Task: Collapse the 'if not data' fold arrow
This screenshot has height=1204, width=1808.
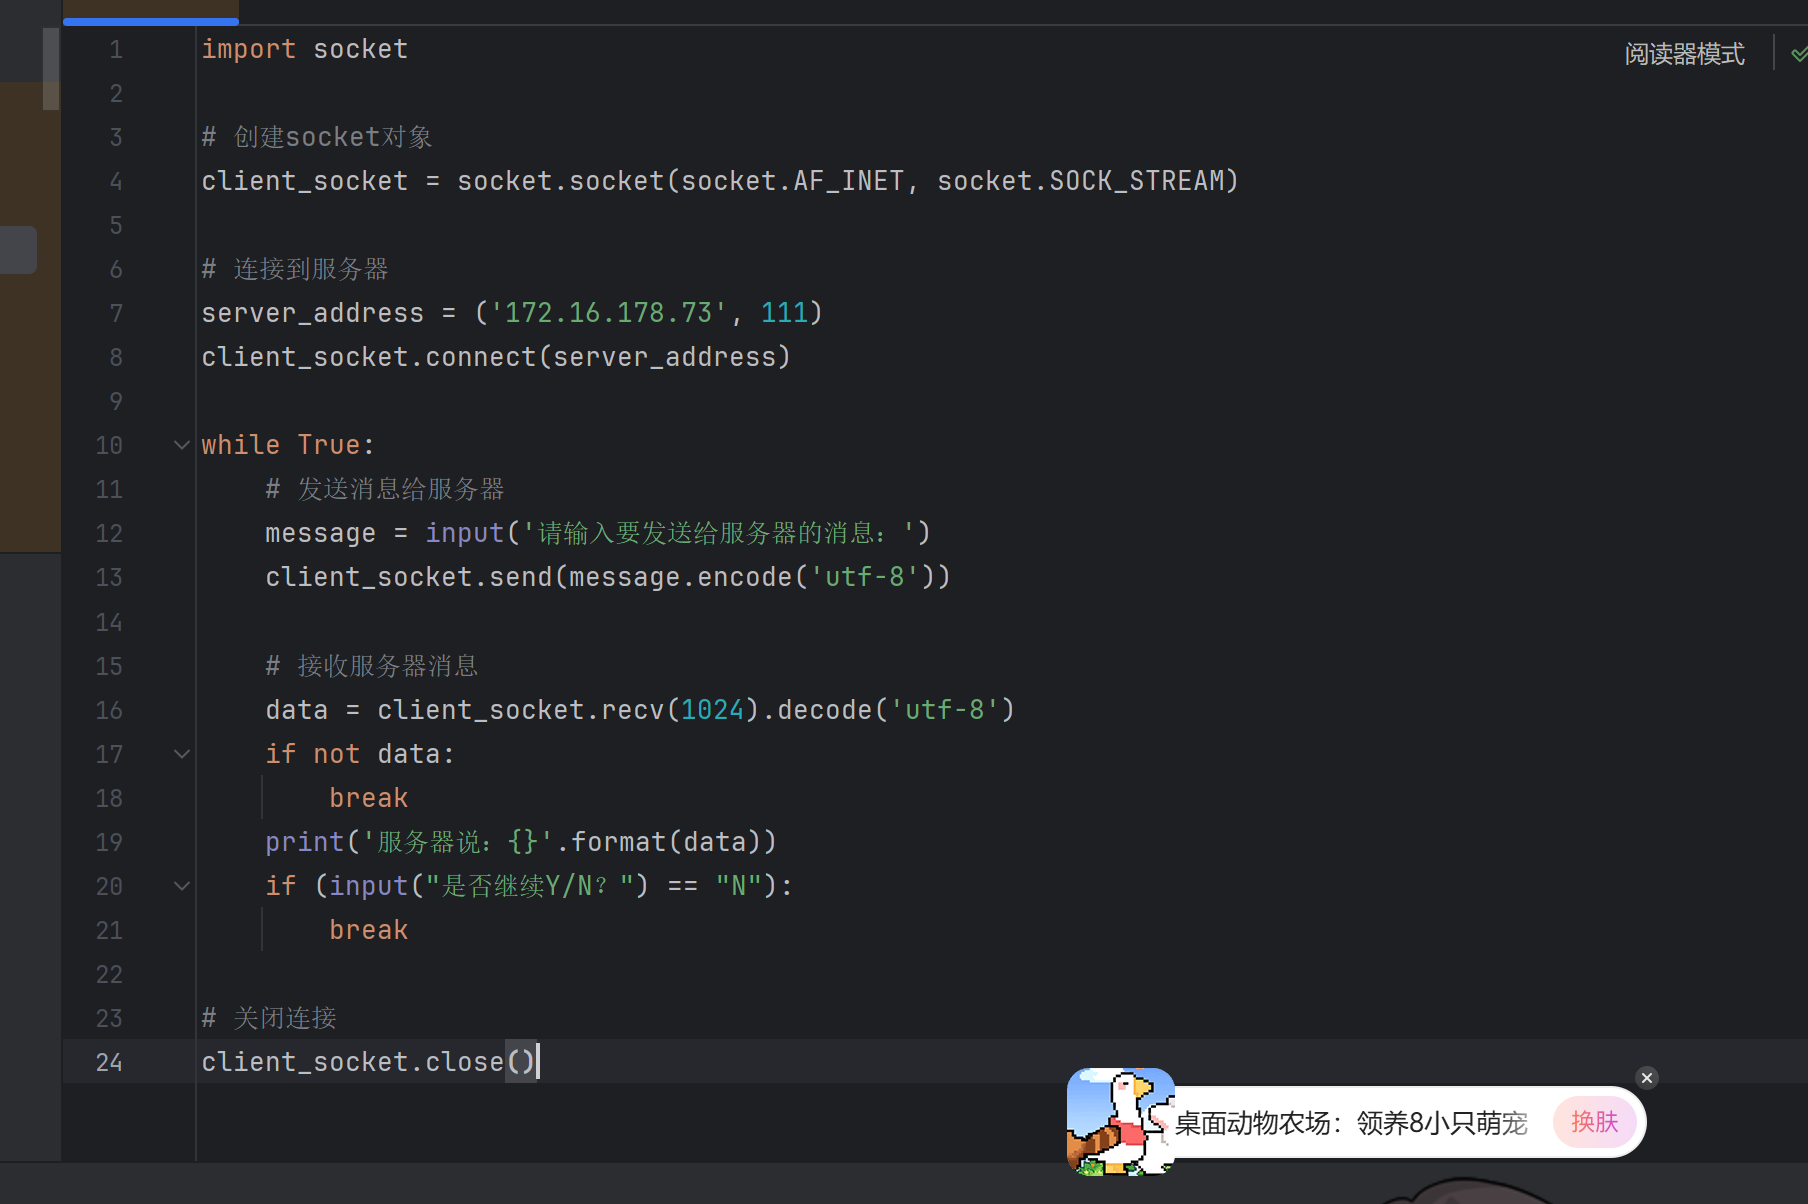Action: pyautogui.click(x=182, y=754)
